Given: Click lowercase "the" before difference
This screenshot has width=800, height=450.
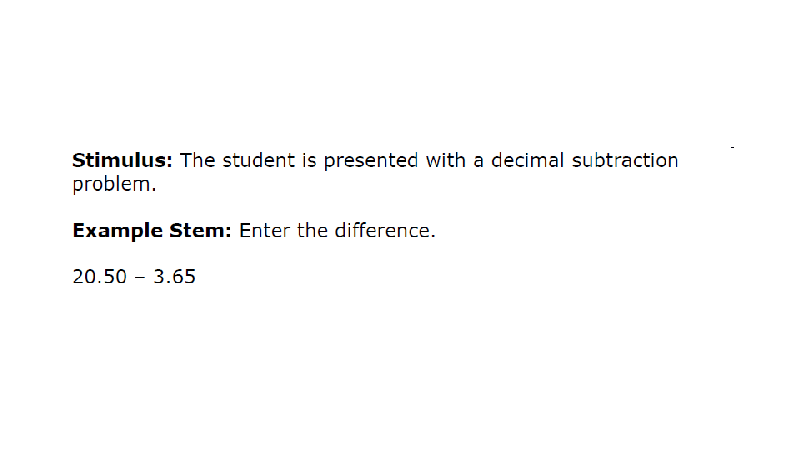Looking at the screenshot, I should click(x=312, y=230).
